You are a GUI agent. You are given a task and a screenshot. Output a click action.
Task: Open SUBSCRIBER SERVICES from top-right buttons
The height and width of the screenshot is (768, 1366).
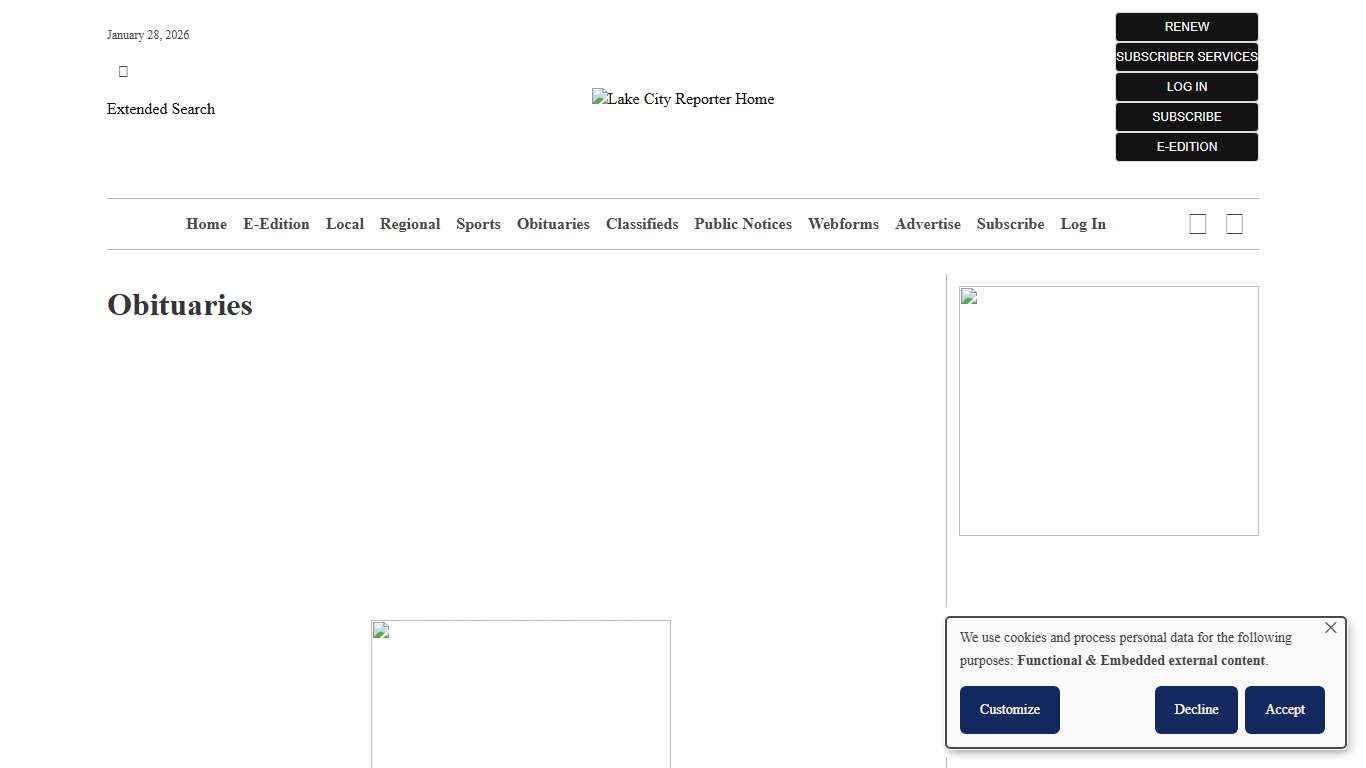tap(1186, 57)
